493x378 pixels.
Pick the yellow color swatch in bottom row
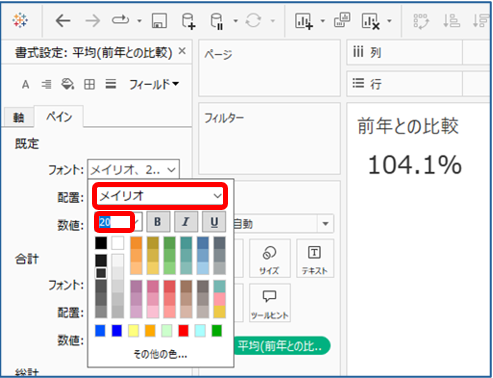[133, 331]
